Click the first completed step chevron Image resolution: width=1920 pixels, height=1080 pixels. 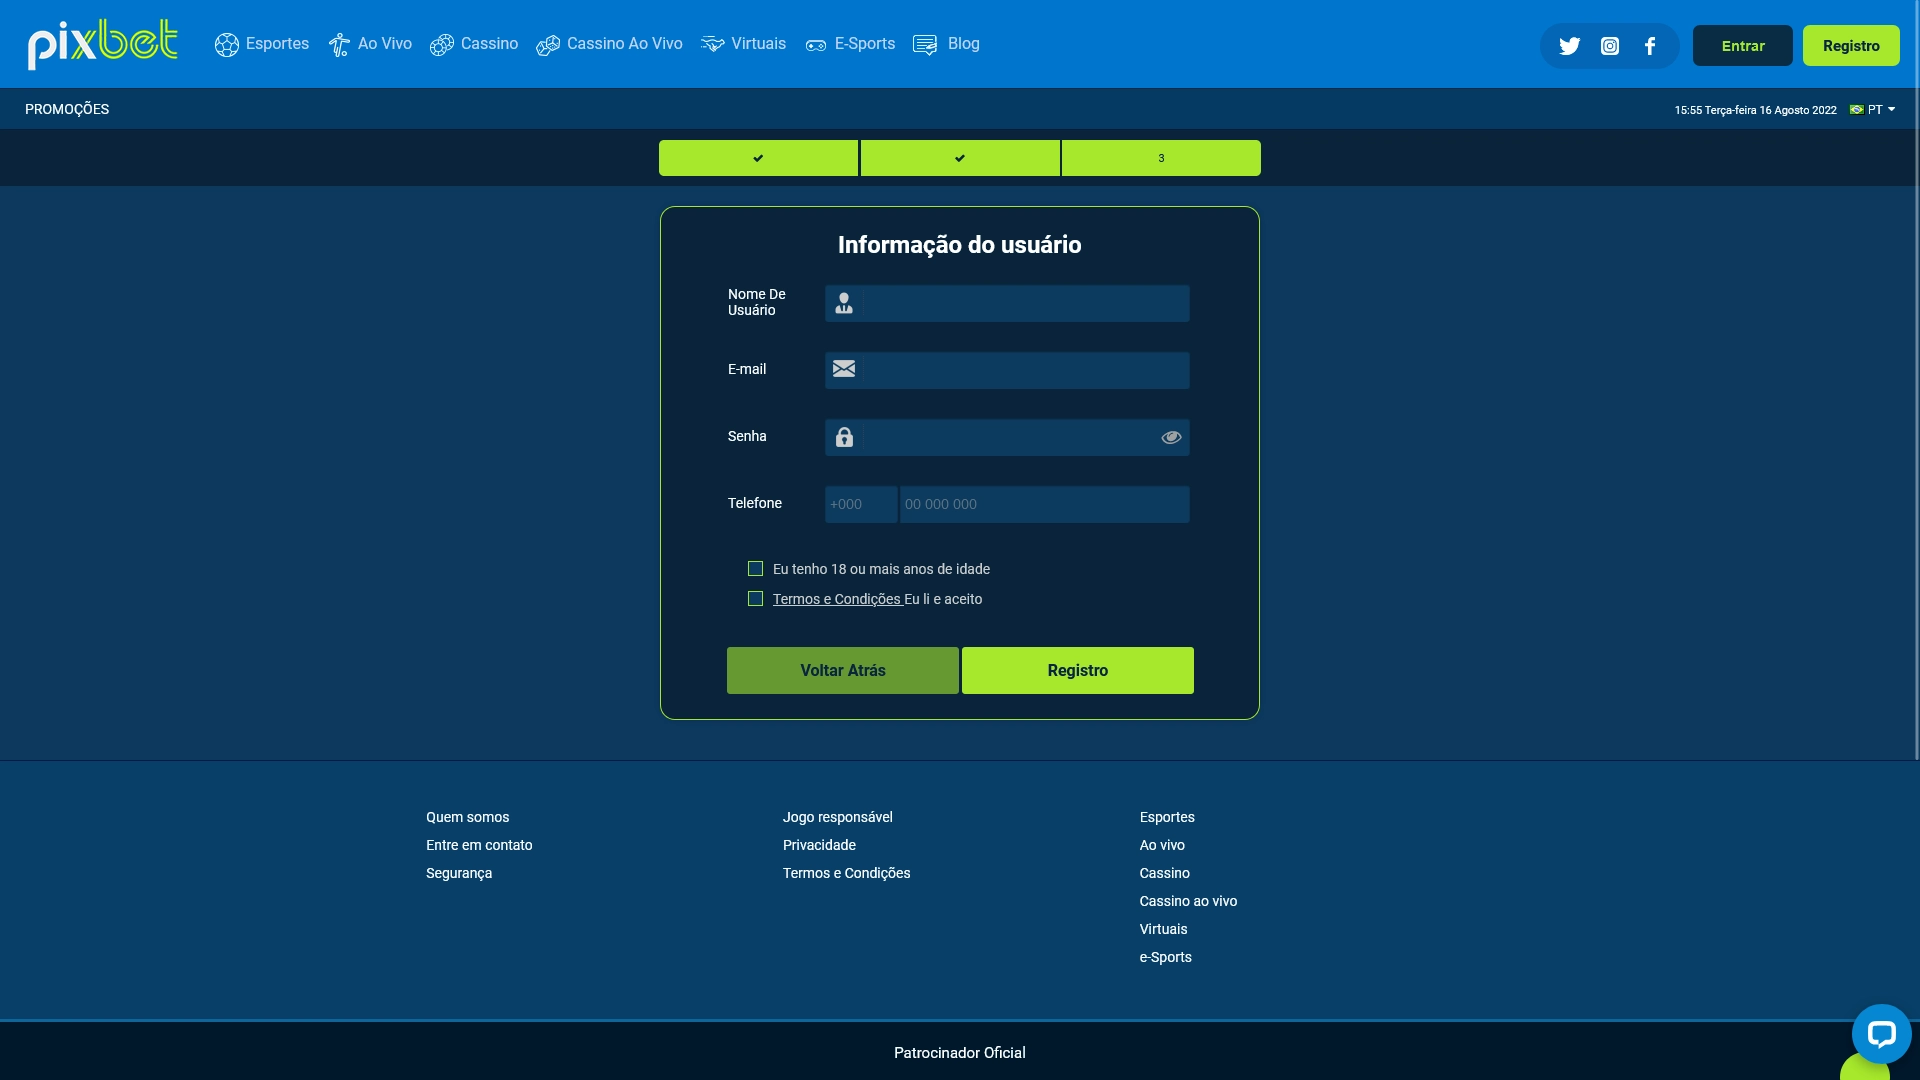tap(758, 157)
